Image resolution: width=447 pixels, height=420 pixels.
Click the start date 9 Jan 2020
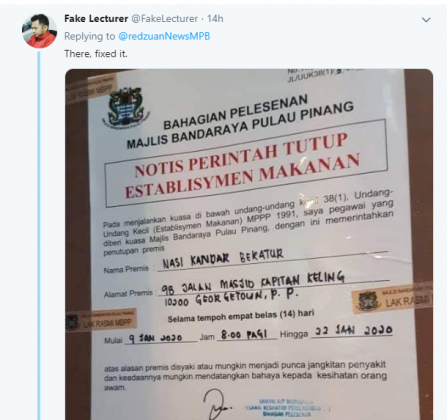click(x=156, y=338)
